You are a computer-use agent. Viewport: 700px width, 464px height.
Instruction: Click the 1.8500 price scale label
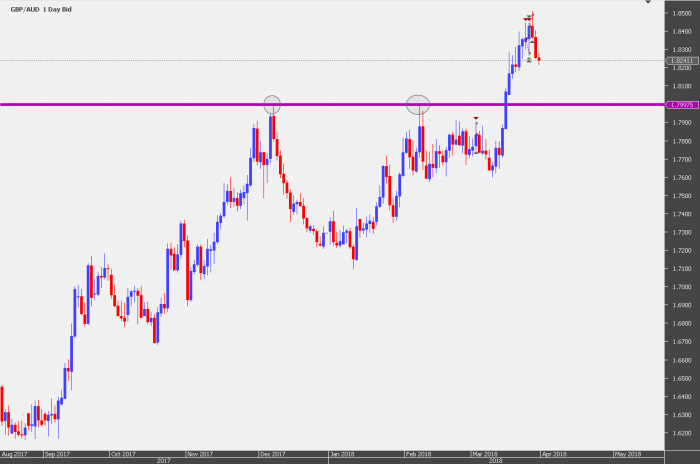(x=682, y=13)
